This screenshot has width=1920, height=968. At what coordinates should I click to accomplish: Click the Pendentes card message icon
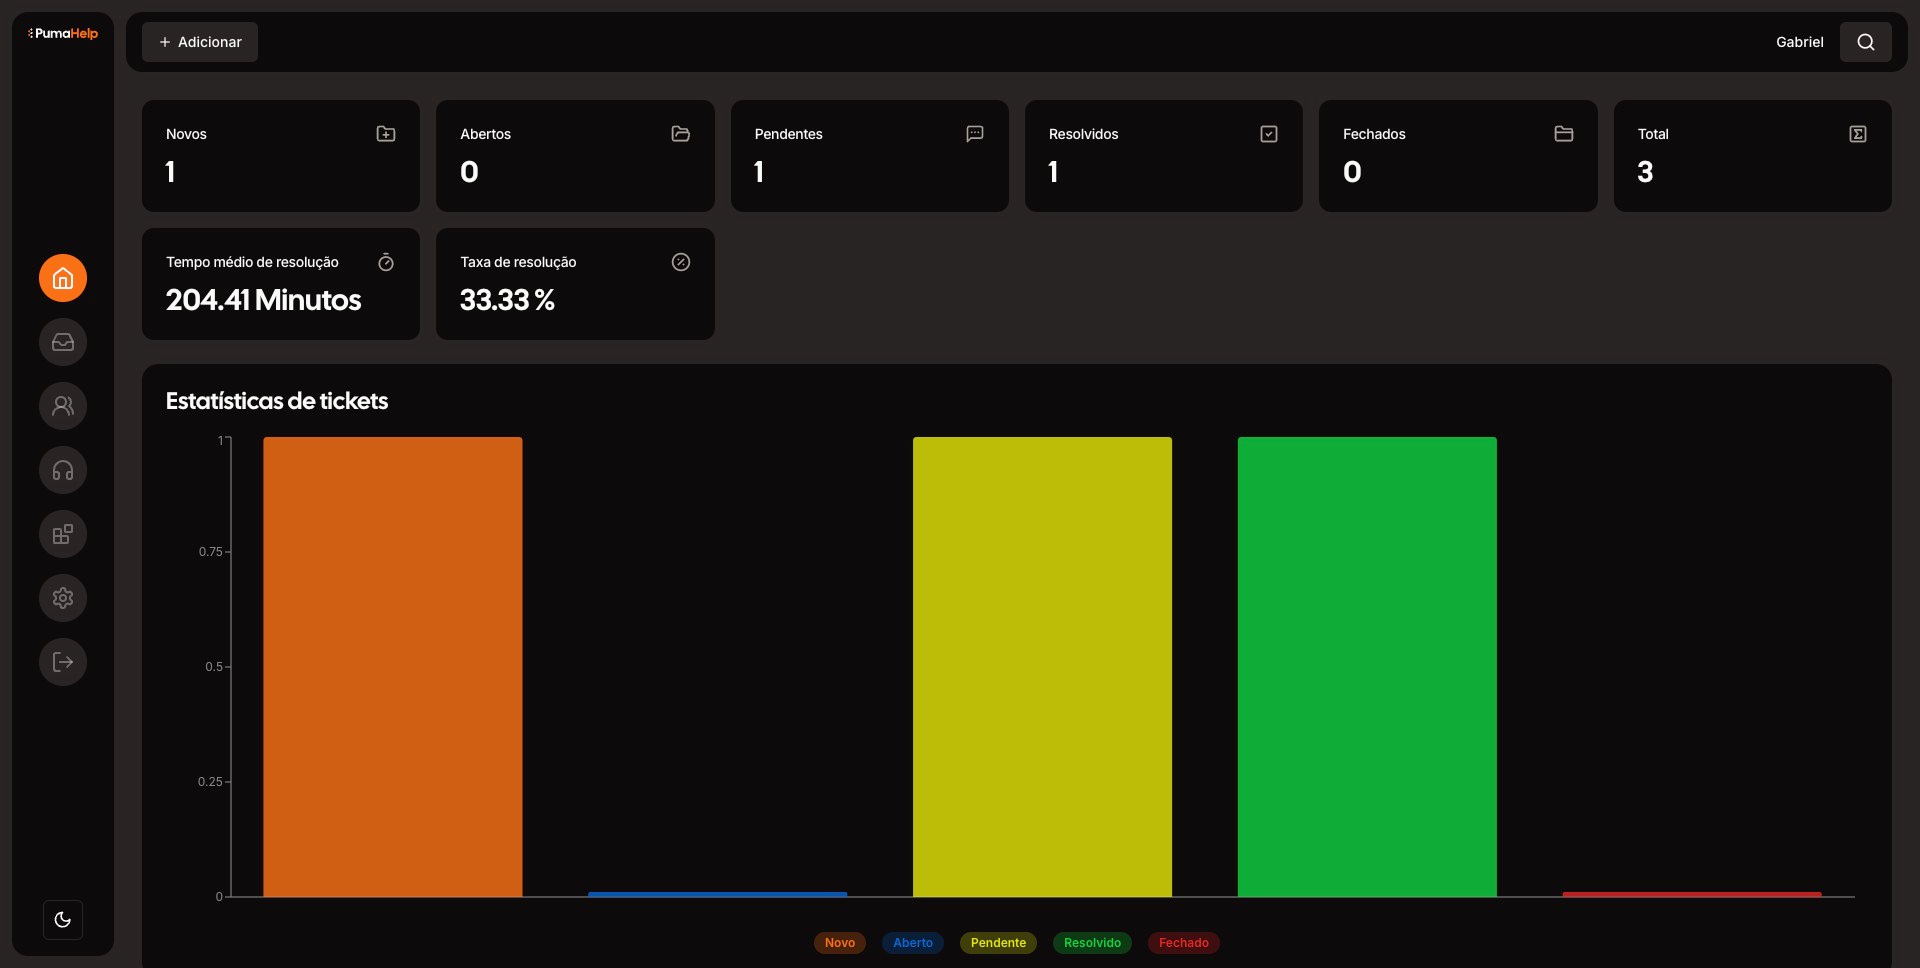pos(975,134)
